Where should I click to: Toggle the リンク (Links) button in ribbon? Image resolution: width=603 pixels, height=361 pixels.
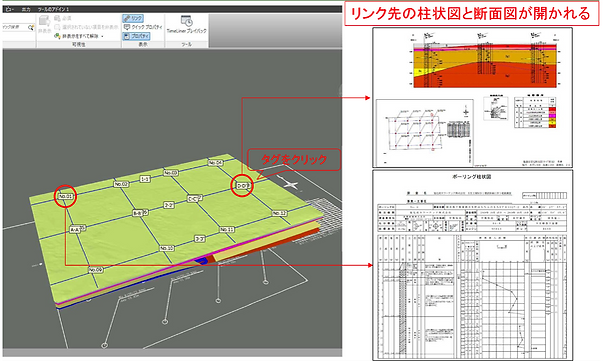click(x=133, y=18)
